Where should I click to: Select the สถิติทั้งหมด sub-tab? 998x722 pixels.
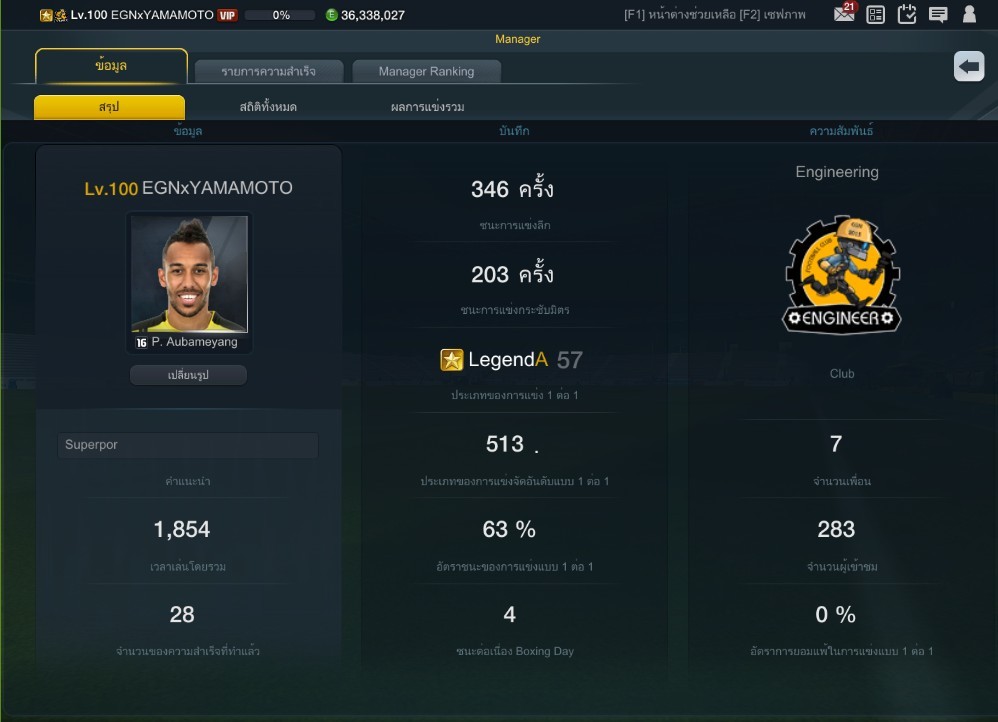(x=268, y=107)
